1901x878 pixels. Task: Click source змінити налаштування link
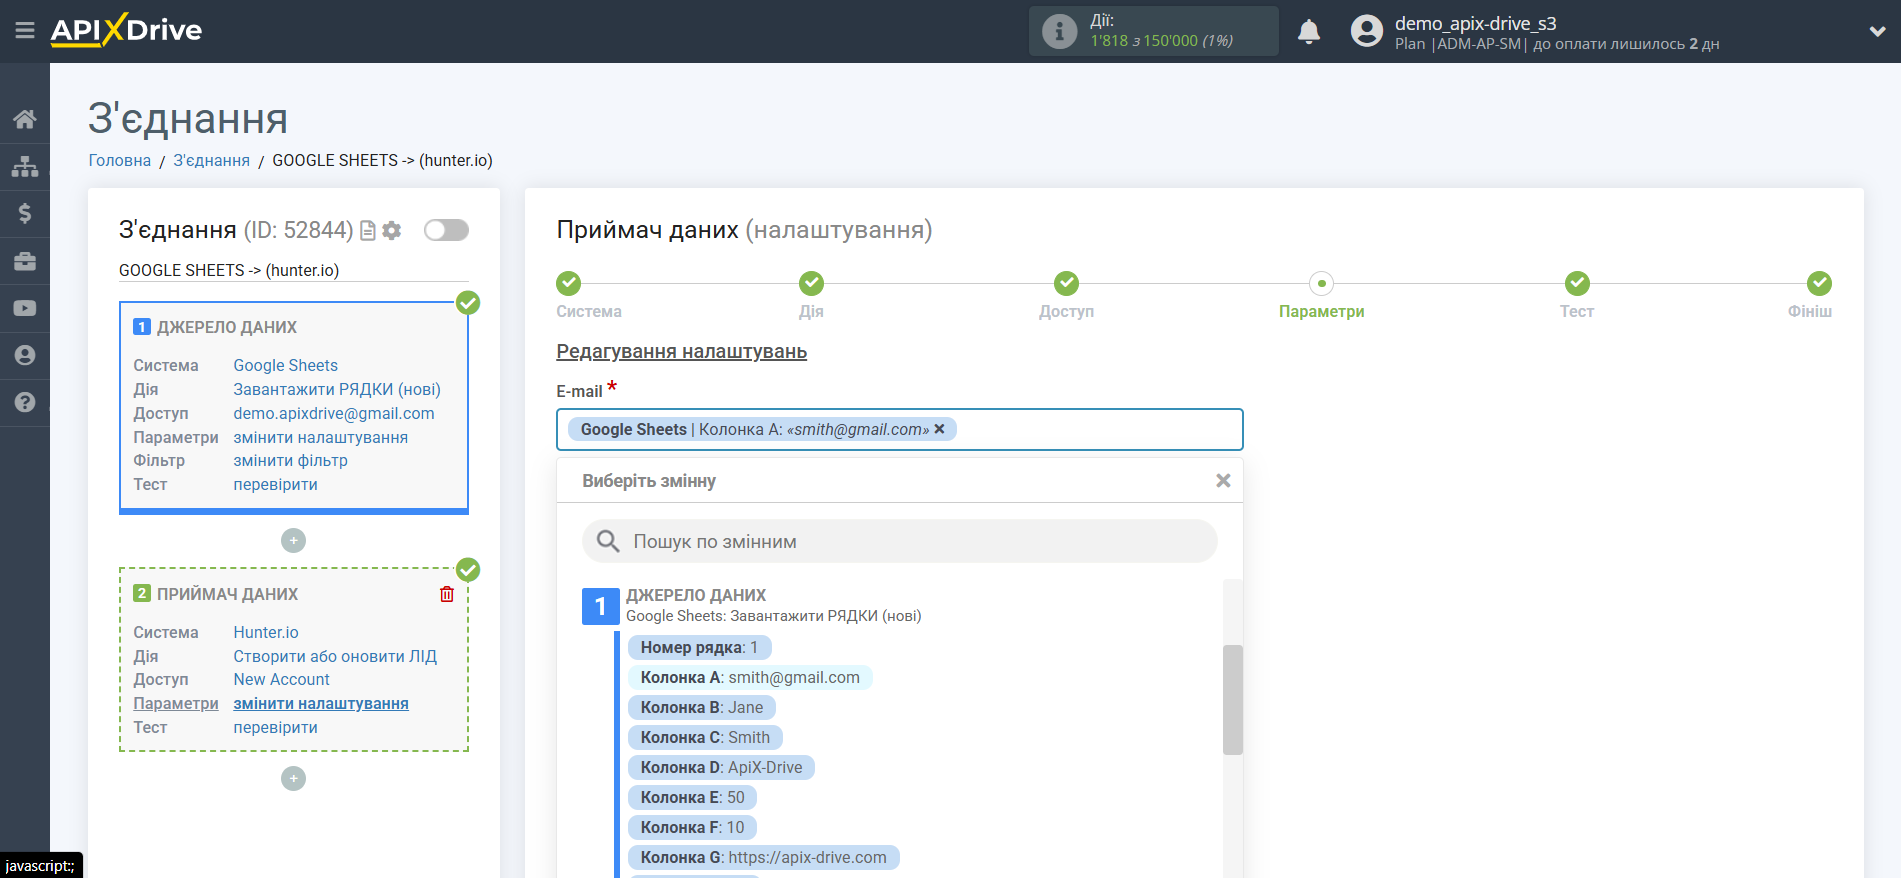point(321,437)
